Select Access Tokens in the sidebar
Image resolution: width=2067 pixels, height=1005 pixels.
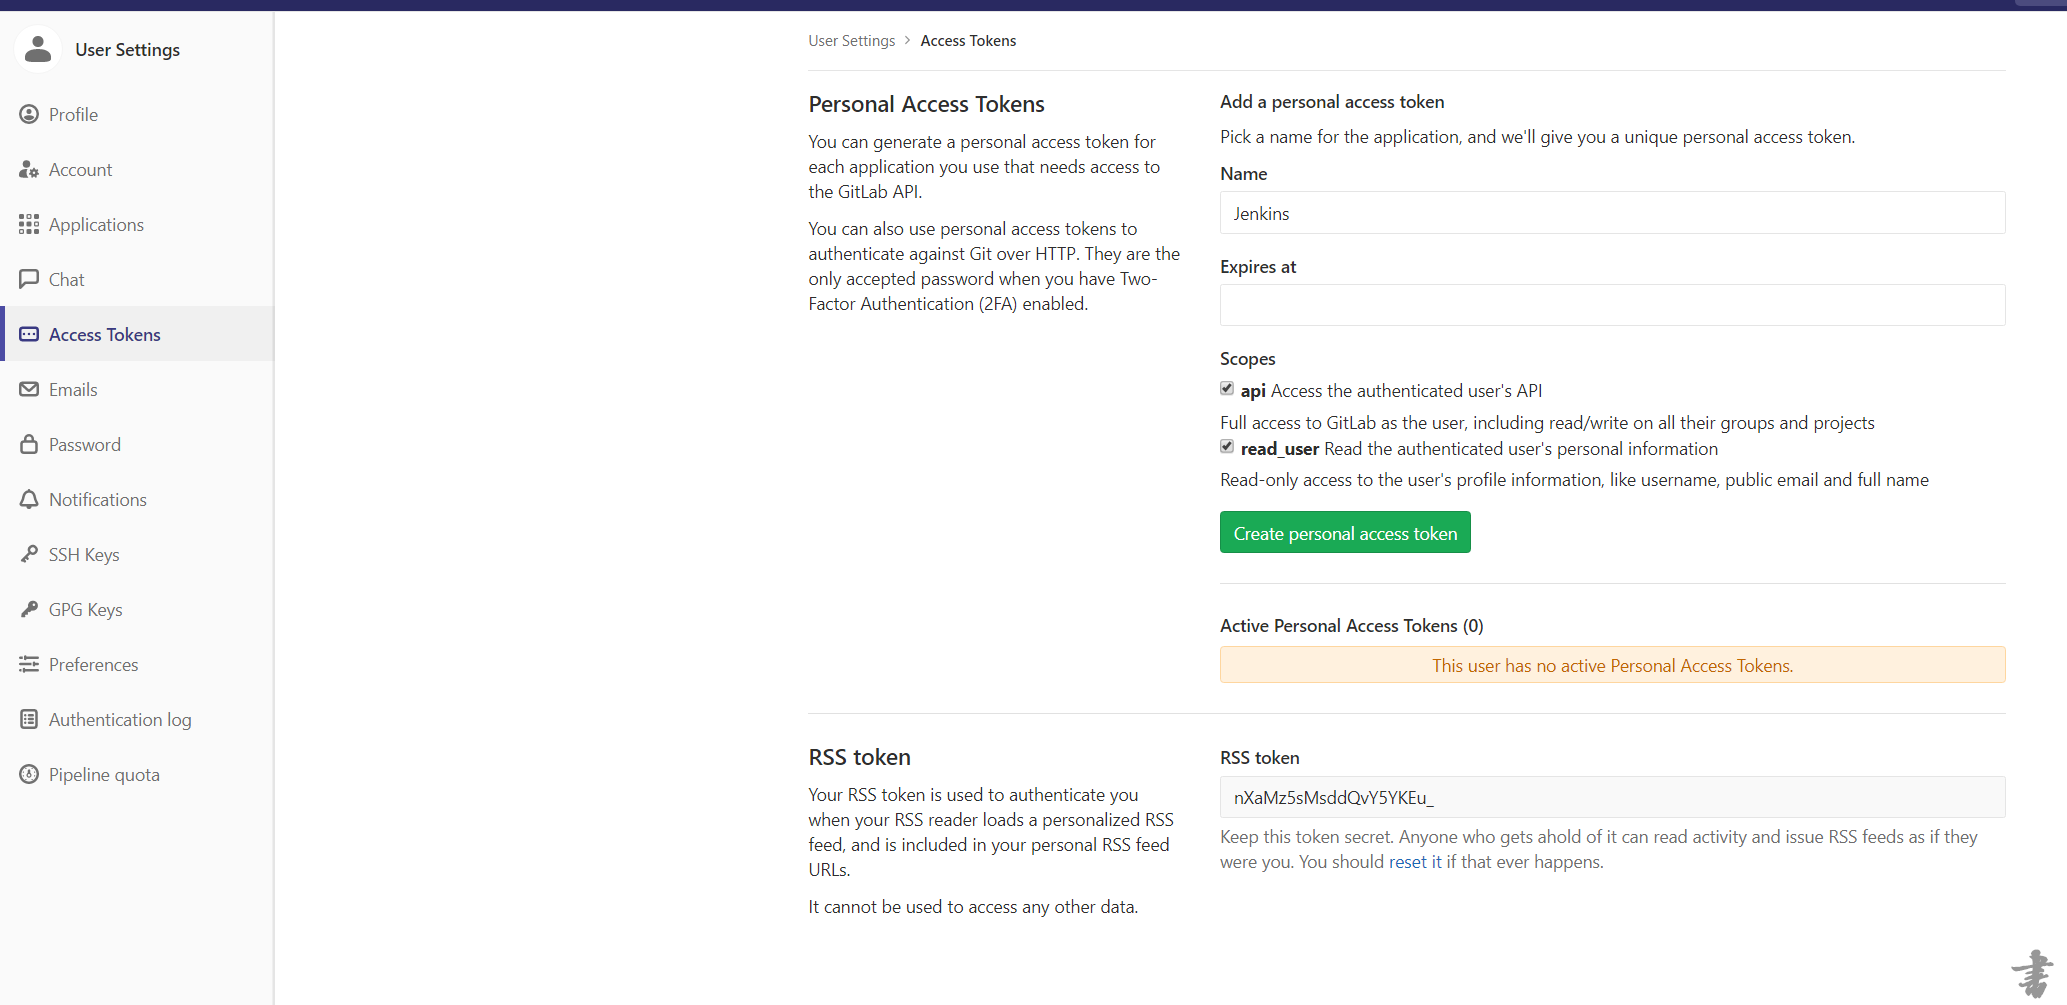pyautogui.click(x=104, y=334)
